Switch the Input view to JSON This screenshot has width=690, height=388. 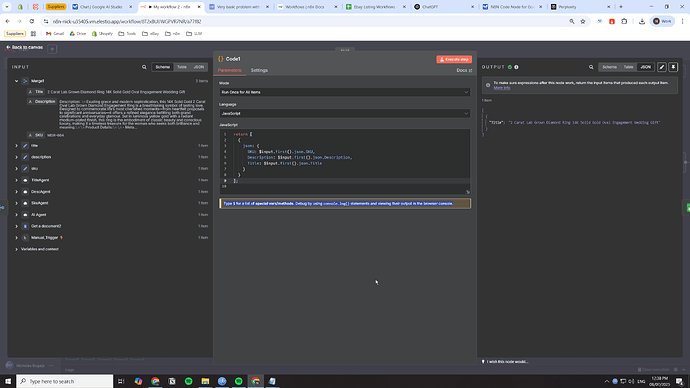(199, 67)
